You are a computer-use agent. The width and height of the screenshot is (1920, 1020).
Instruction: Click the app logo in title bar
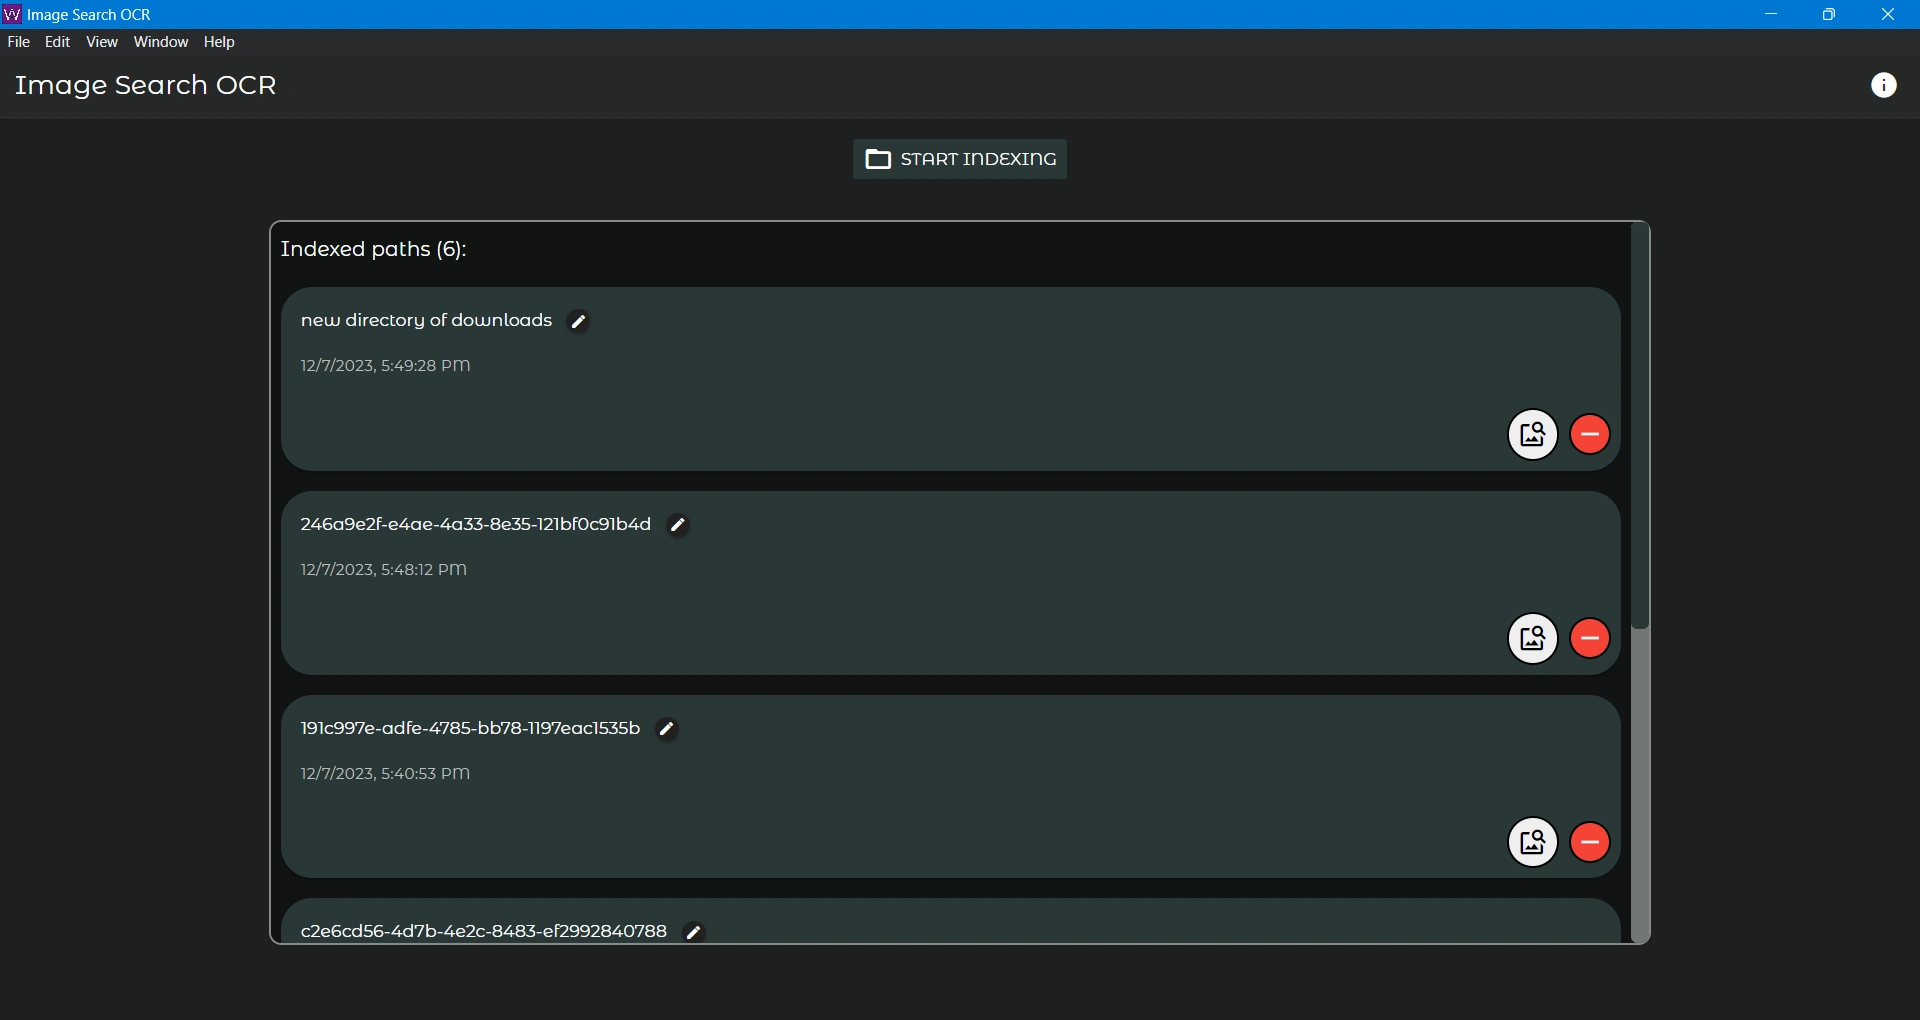click(x=12, y=15)
